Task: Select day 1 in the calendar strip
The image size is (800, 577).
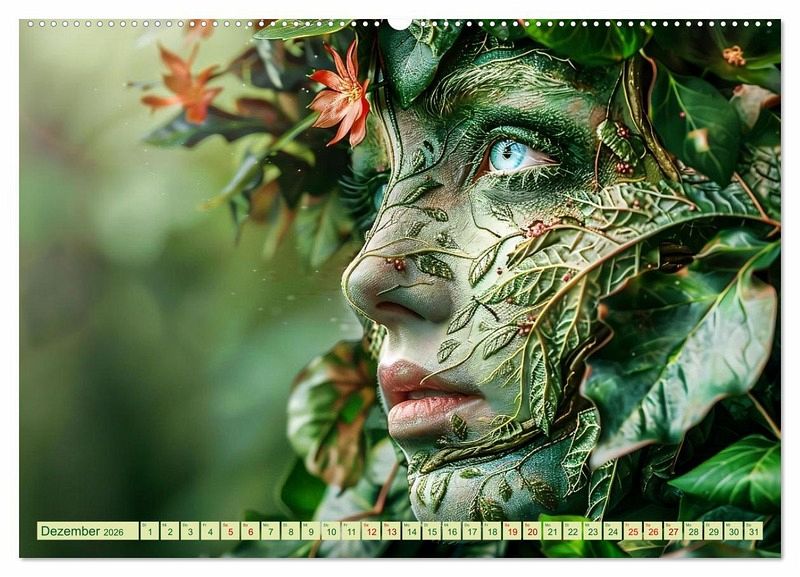Action: tap(149, 531)
